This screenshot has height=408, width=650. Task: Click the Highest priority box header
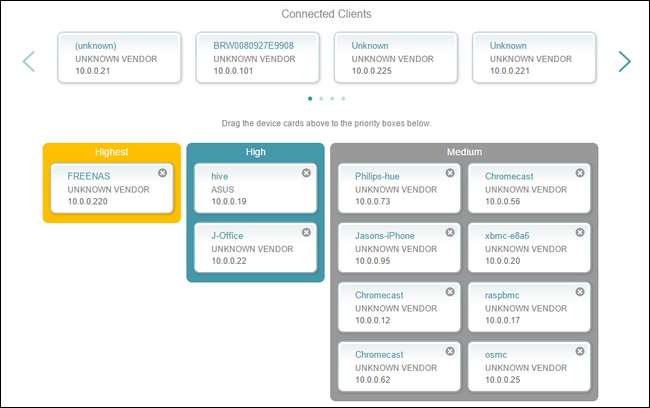(112, 152)
